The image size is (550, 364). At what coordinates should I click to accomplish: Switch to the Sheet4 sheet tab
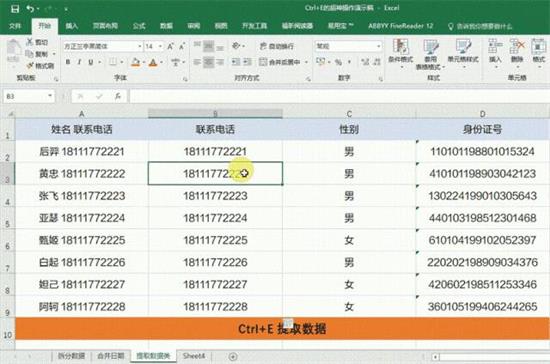click(194, 356)
